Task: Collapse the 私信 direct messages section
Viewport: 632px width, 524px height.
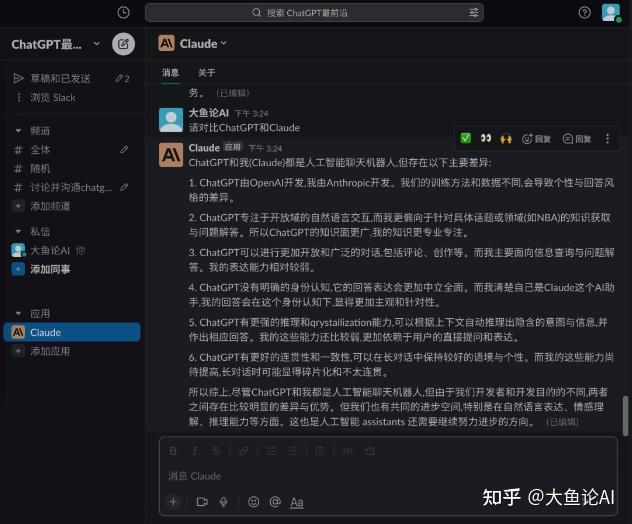Action: [x=18, y=231]
